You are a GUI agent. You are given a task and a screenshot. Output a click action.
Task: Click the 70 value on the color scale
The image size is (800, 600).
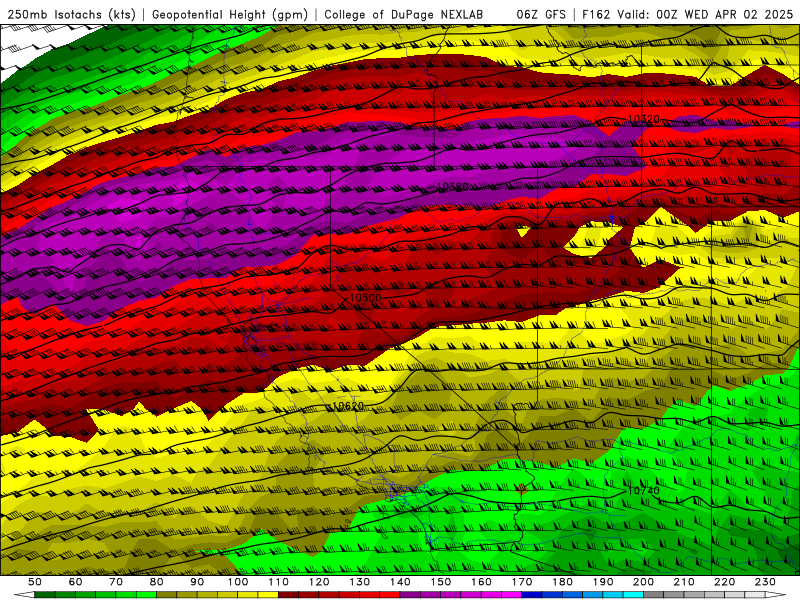tap(116, 582)
